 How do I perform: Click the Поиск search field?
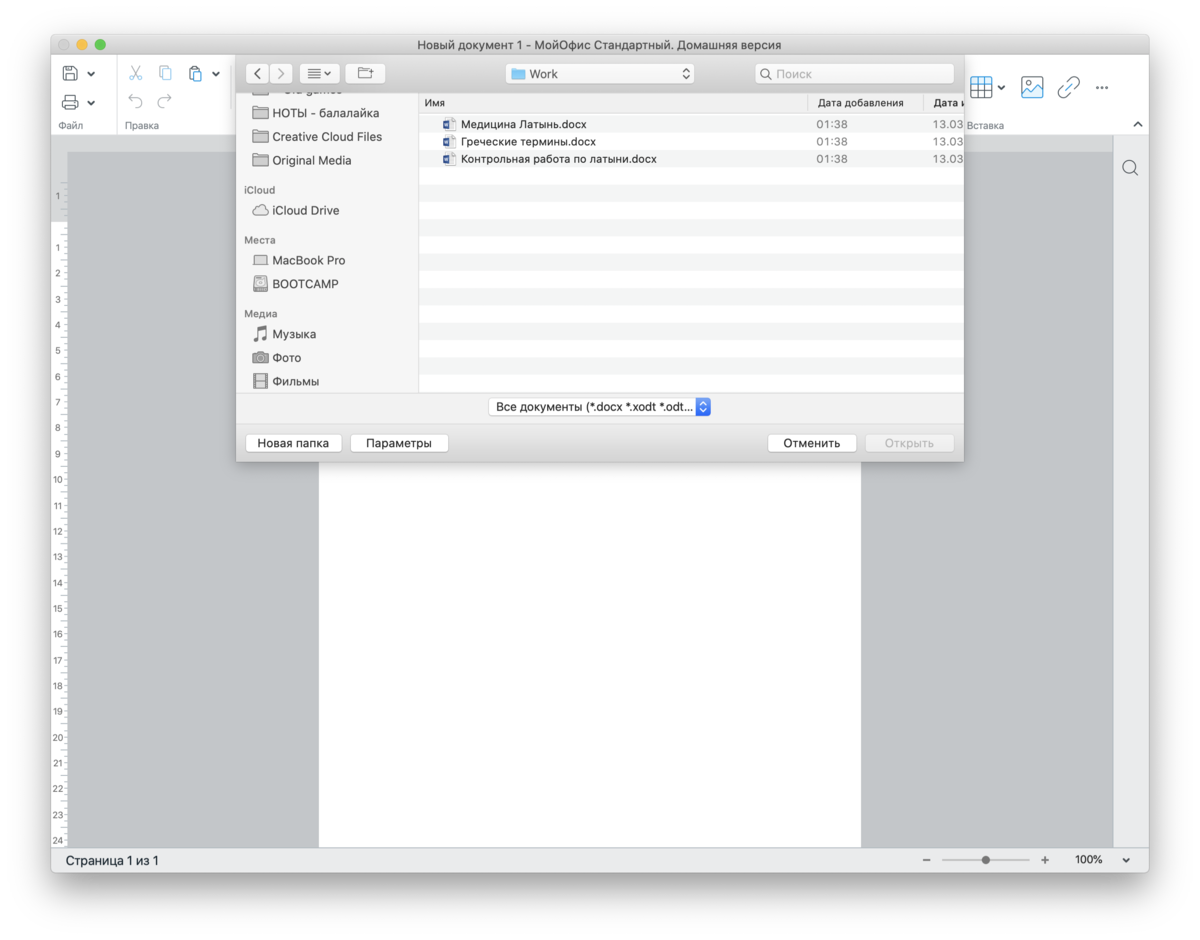click(855, 74)
